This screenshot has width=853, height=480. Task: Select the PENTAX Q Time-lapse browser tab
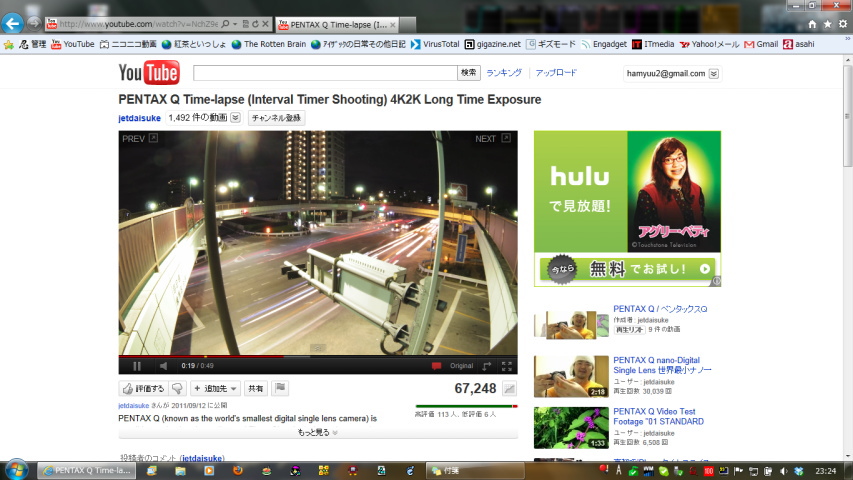(x=337, y=24)
